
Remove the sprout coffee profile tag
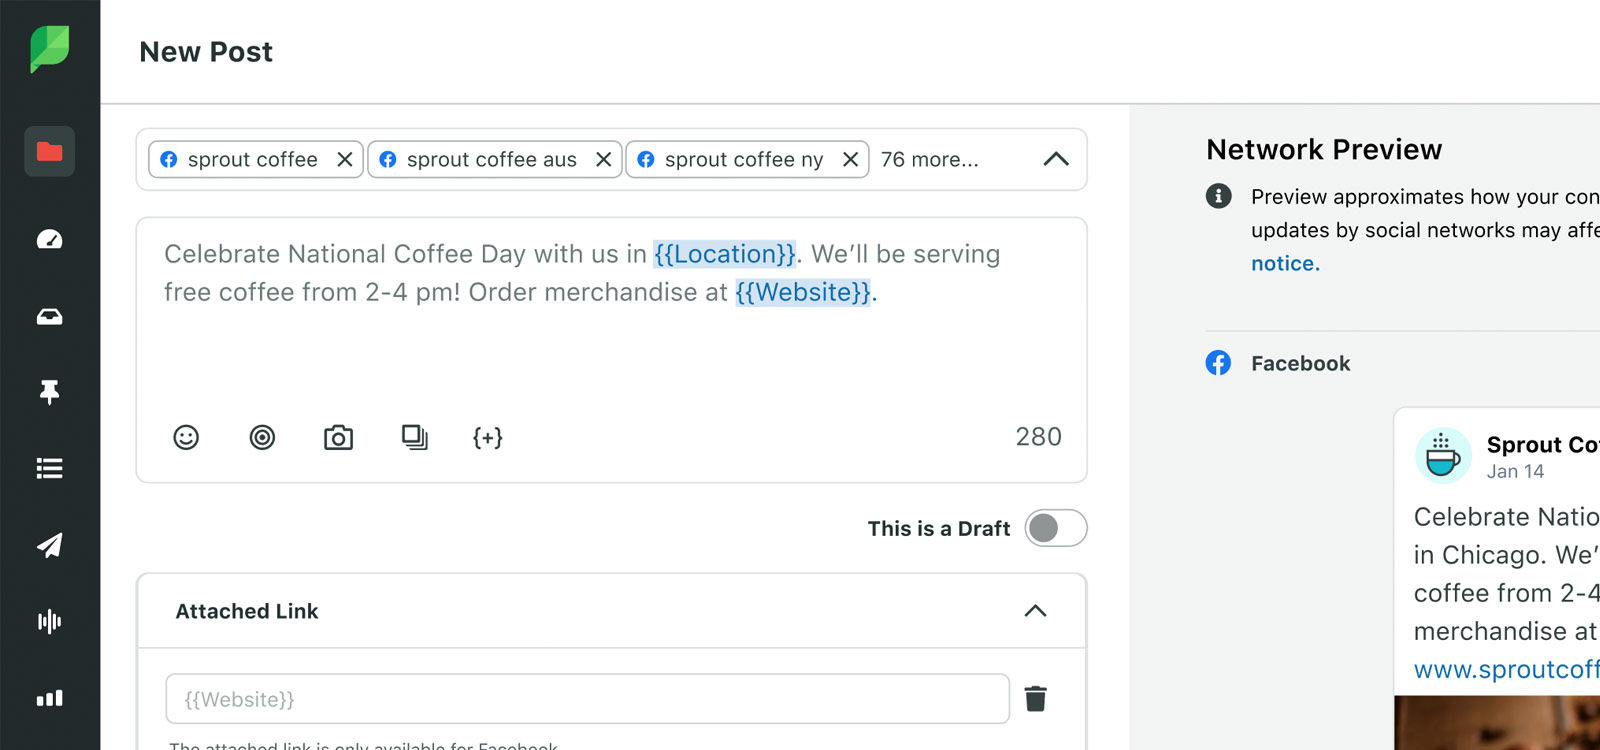point(344,159)
